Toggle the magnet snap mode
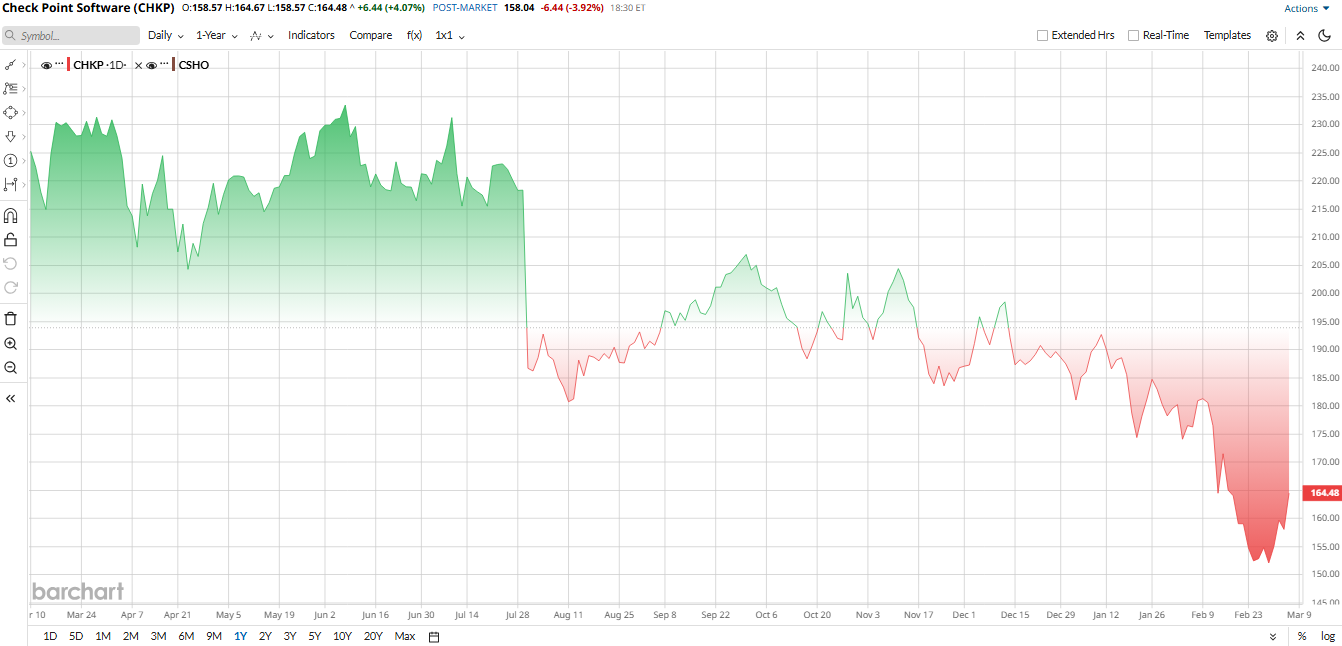The width and height of the screenshot is (1342, 646). point(11,215)
